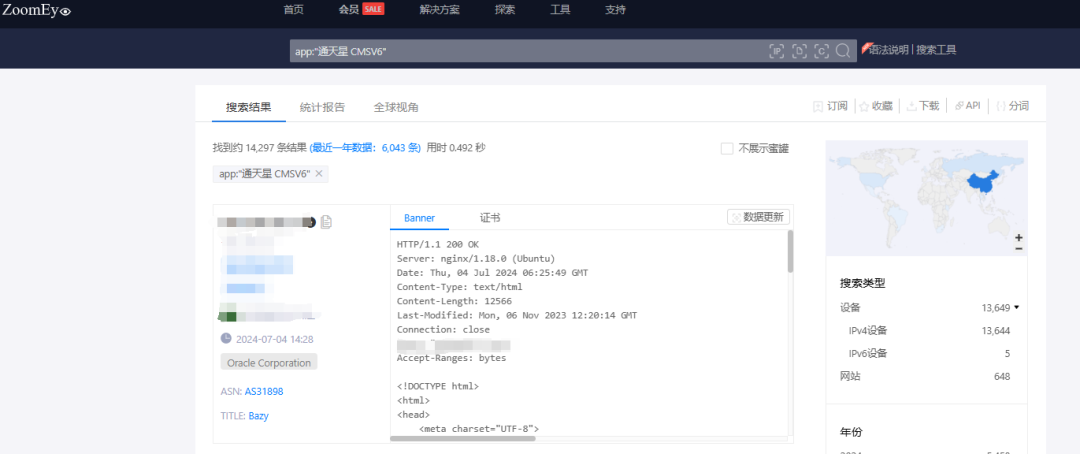The width and height of the screenshot is (1080, 454).
Task: Remove the app:"通天星 CMSV6" filter tag
Action: pos(319,174)
